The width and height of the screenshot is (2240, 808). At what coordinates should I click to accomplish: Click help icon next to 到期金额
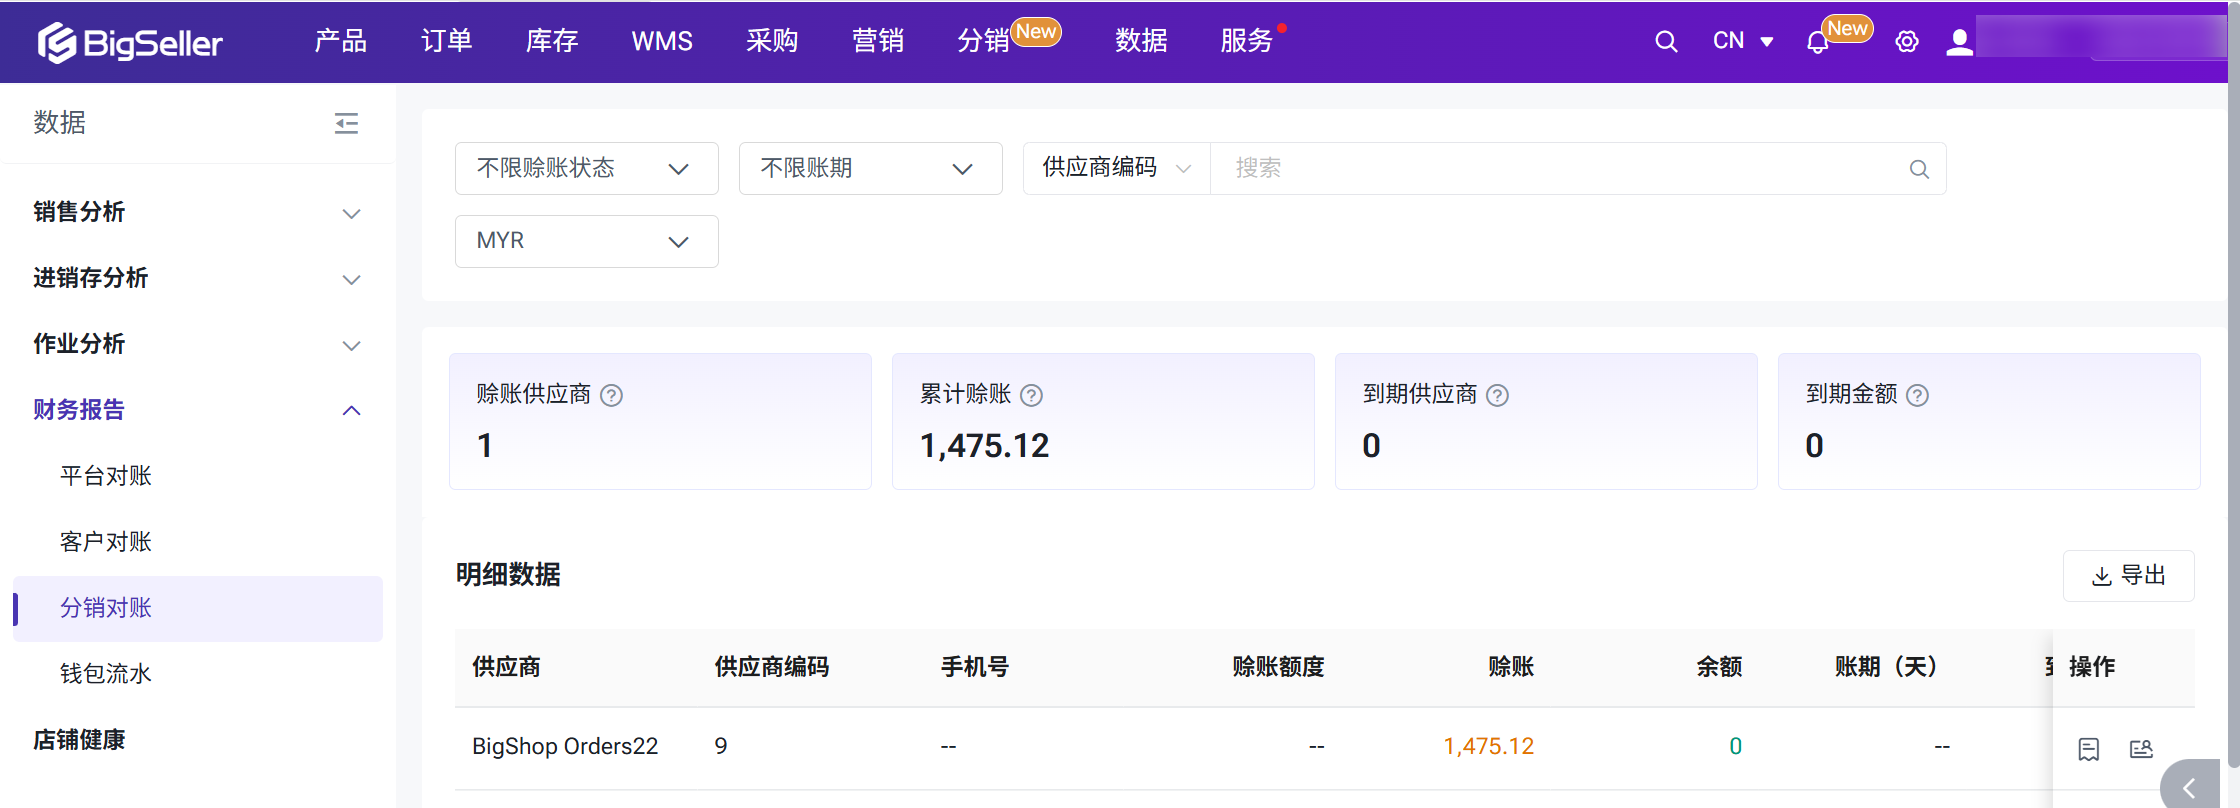(x=1917, y=396)
